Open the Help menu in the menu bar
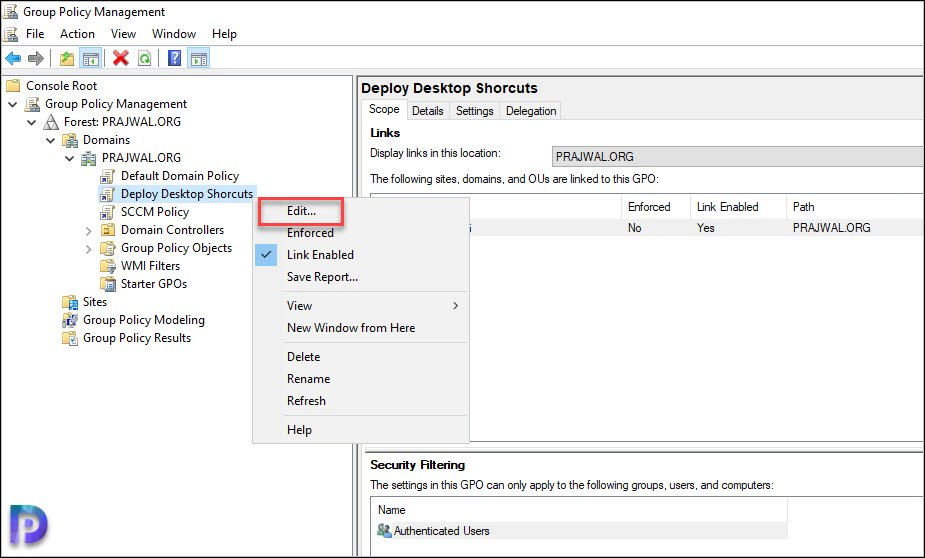Image resolution: width=925 pixels, height=558 pixels. [x=224, y=34]
